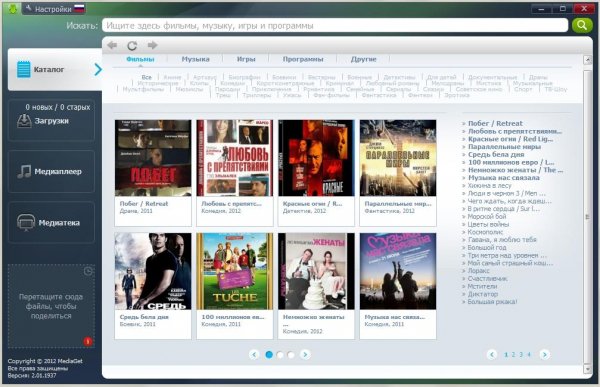Image resolution: width=600 pixels, height=387 pixels.
Task: Open Настройки settings with wrench icon
Action: pos(48,9)
